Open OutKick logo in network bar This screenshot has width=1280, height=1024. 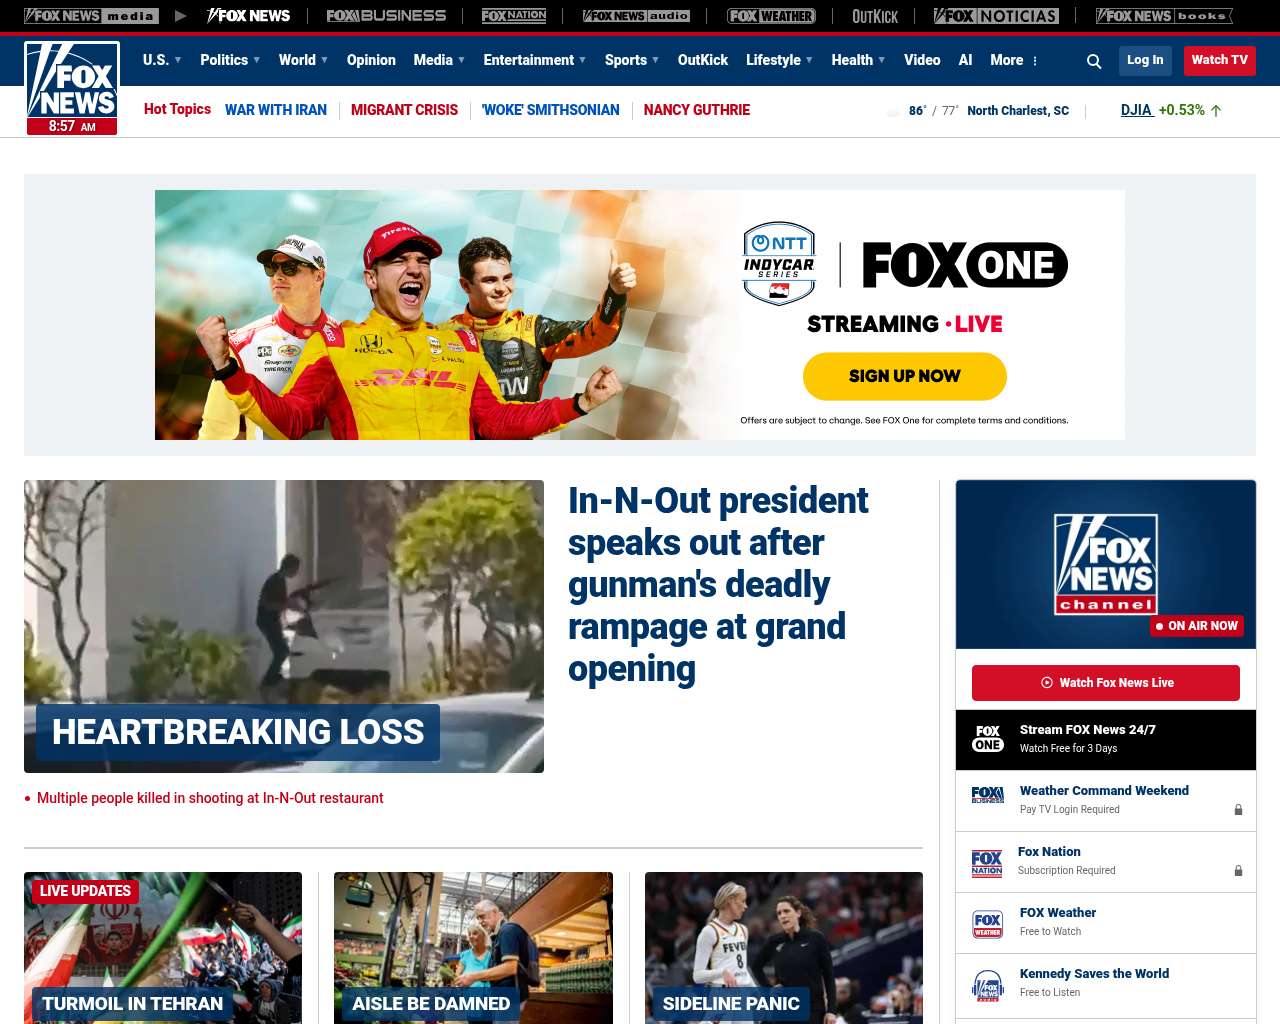(875, 16)
